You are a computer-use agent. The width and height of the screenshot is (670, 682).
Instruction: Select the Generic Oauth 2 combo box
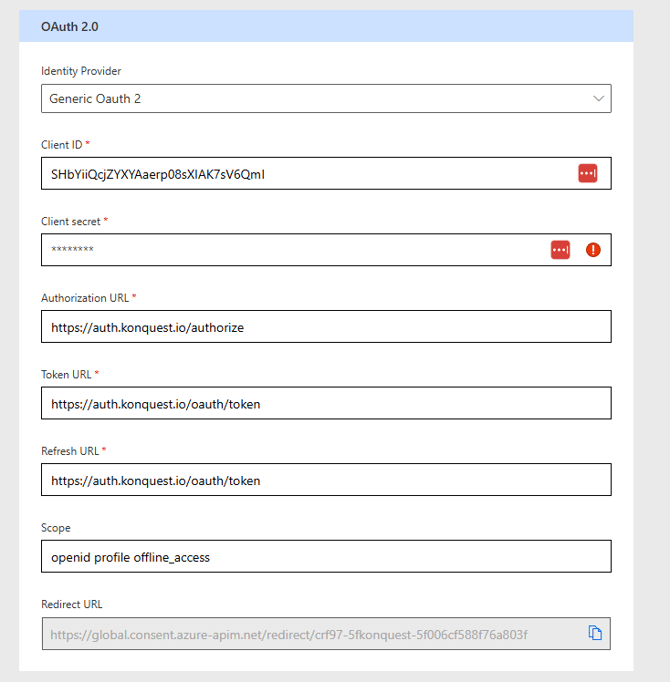tap(326, 98)
